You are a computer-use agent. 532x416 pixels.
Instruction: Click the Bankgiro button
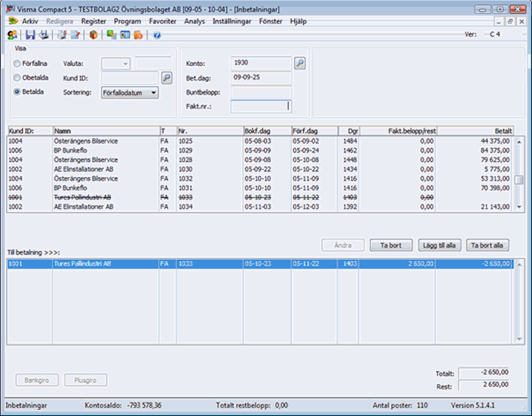(x=37, y=380)
